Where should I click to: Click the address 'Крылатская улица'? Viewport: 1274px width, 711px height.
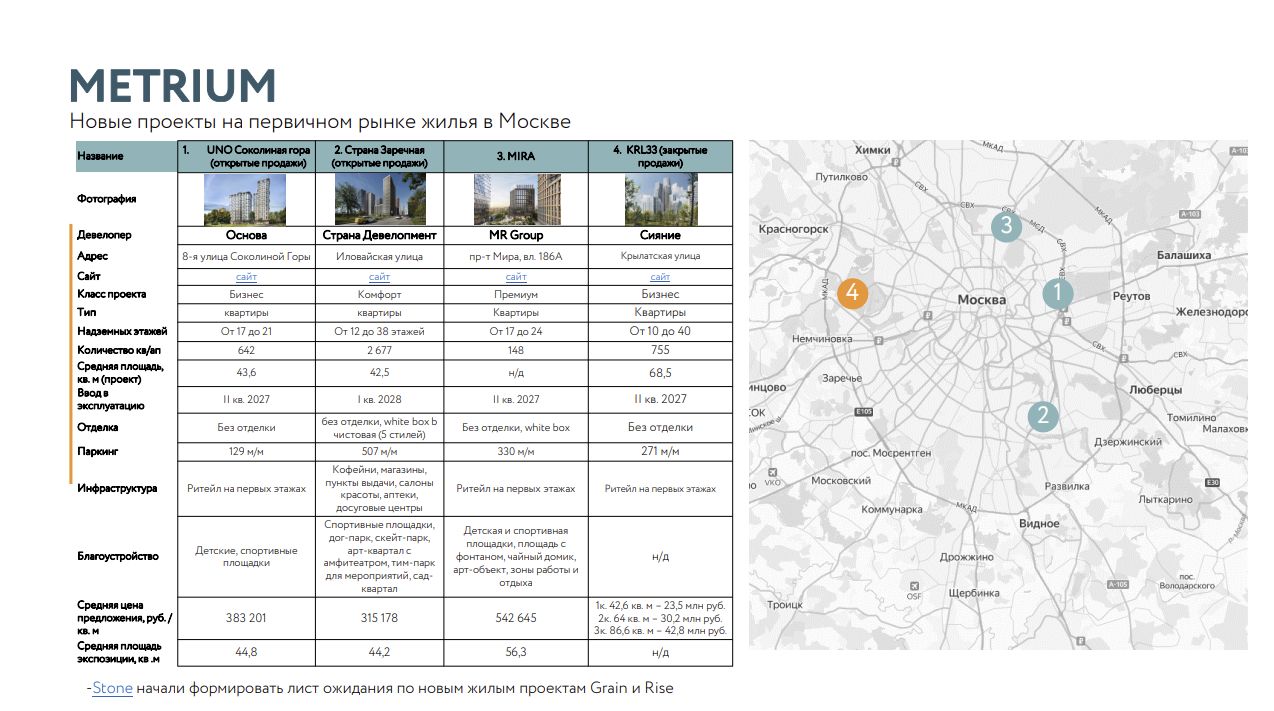660,256
